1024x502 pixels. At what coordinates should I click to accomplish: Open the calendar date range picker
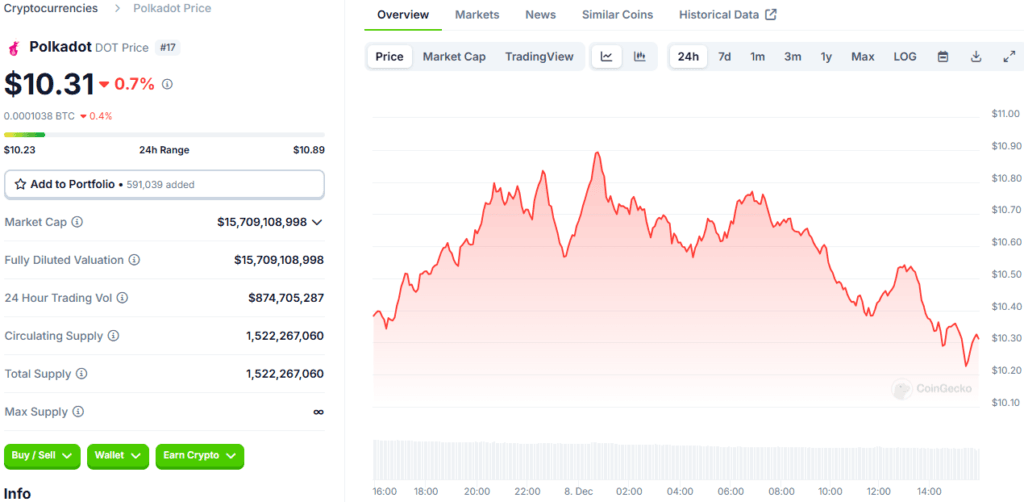point(942,57)
